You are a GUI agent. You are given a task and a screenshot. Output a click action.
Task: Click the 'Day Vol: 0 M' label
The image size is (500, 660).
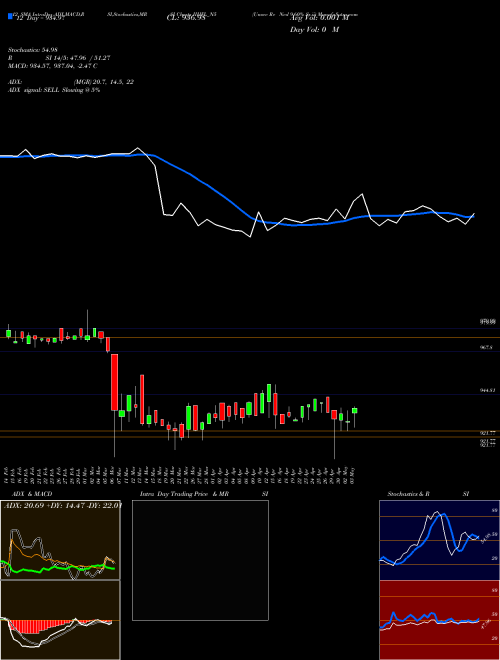click(x=314, y=30)
